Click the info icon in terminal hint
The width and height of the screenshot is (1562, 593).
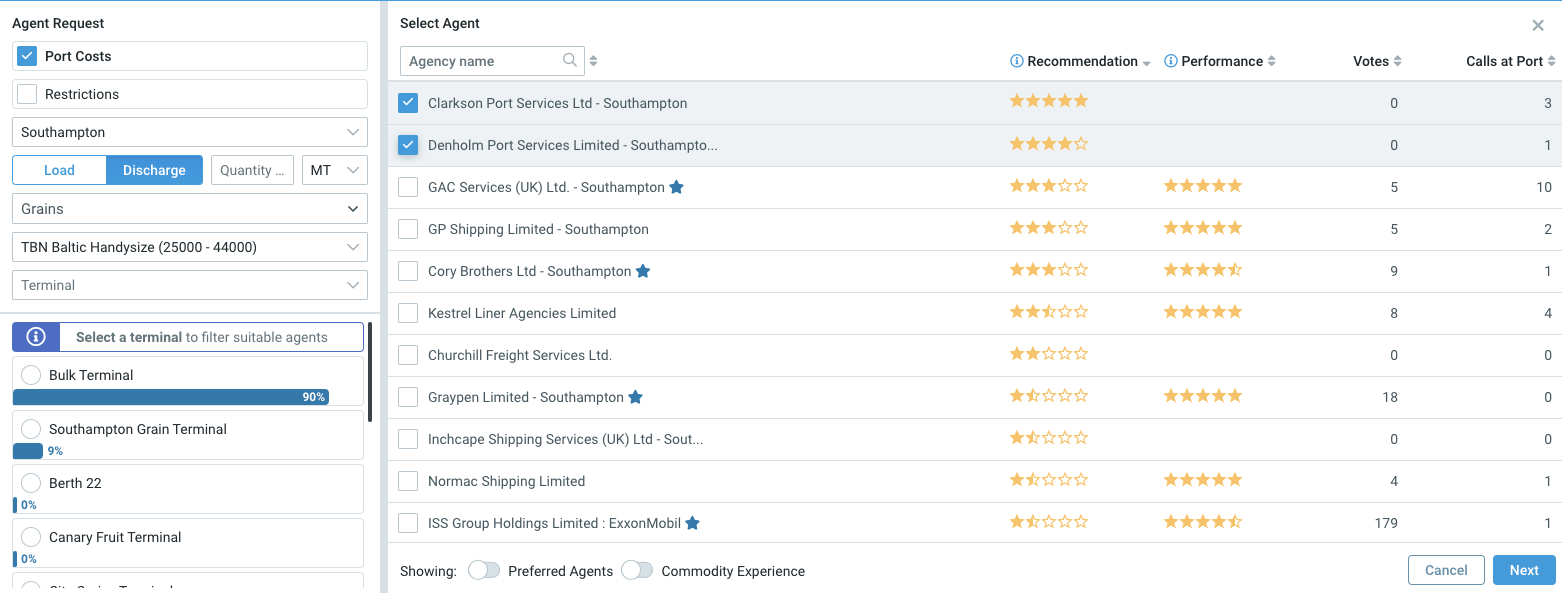pyautogui.click(x=36, y=337)
